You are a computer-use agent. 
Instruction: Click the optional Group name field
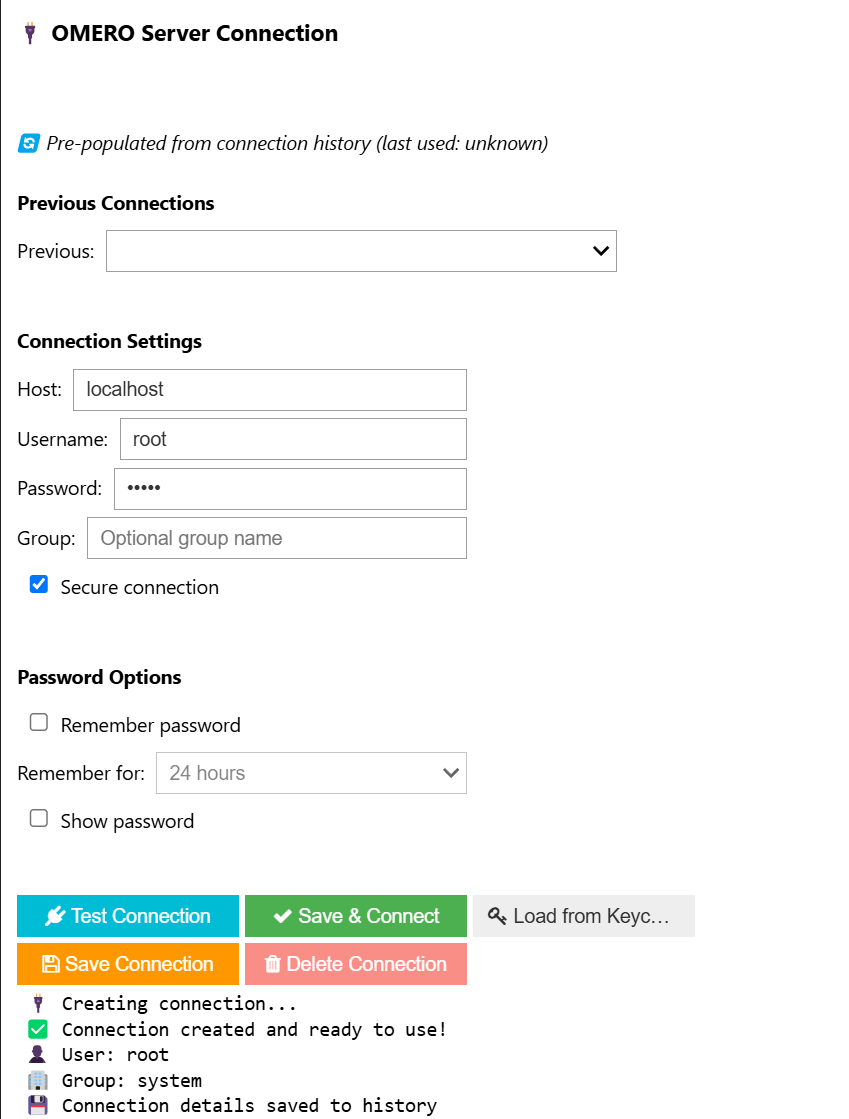click(x=277, y=538)
